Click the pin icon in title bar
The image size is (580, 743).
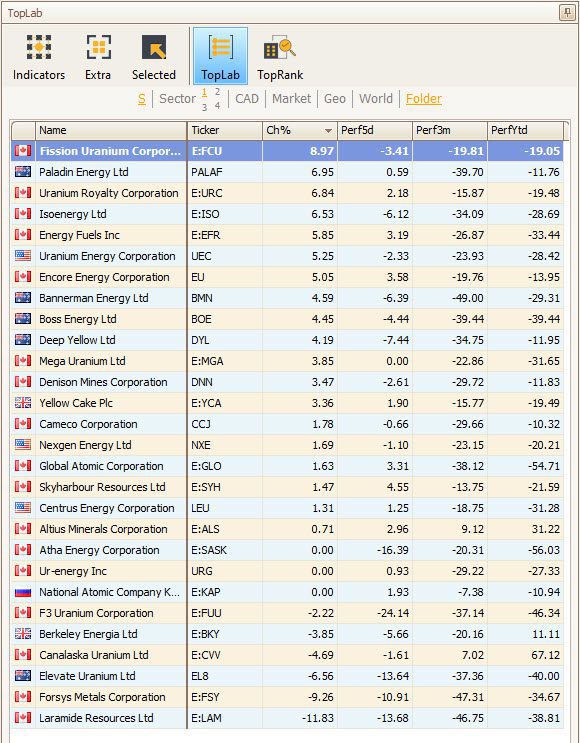567,12
